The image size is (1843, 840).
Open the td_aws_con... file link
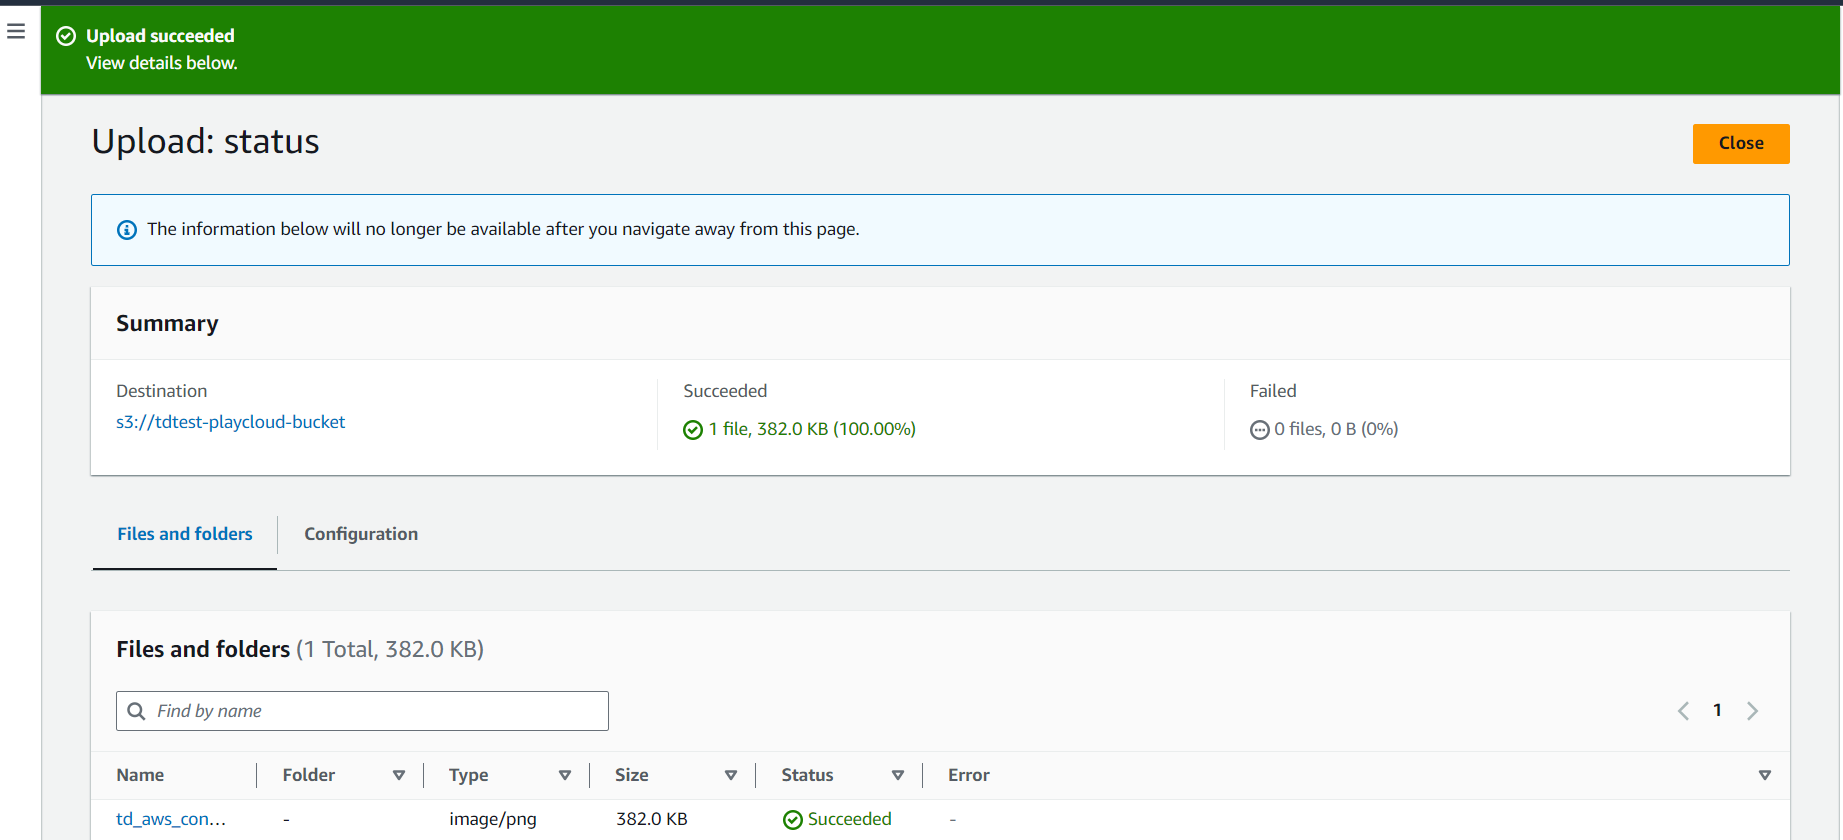point(171,819)
